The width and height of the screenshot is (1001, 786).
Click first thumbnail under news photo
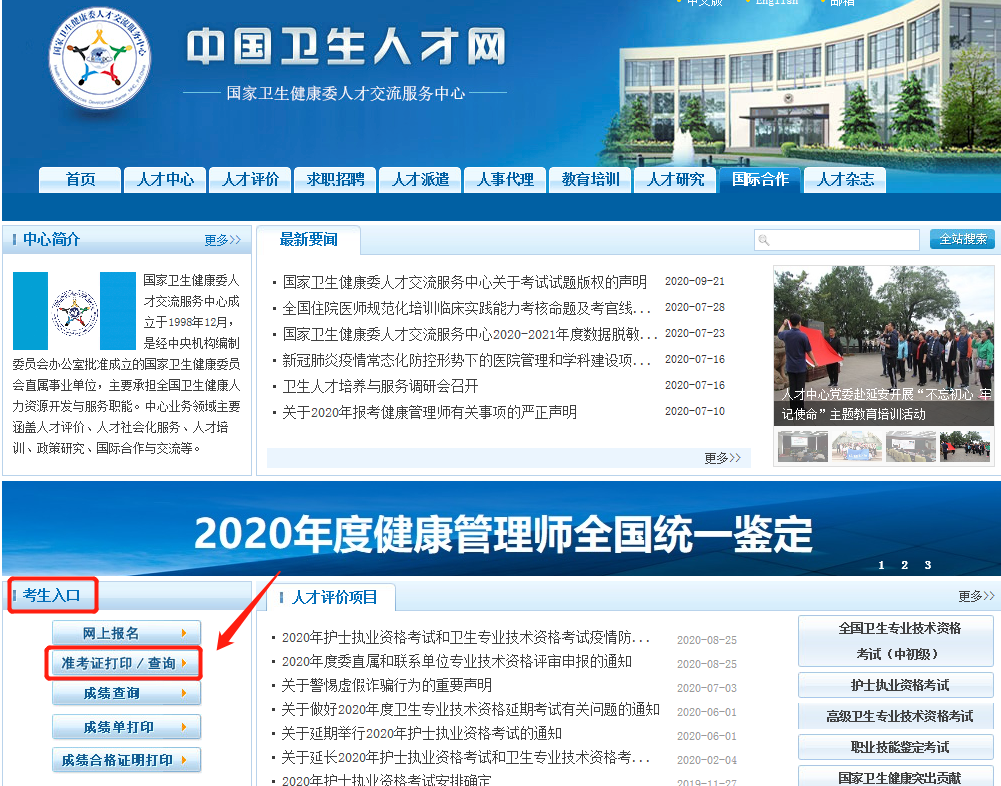coord(802,446)
